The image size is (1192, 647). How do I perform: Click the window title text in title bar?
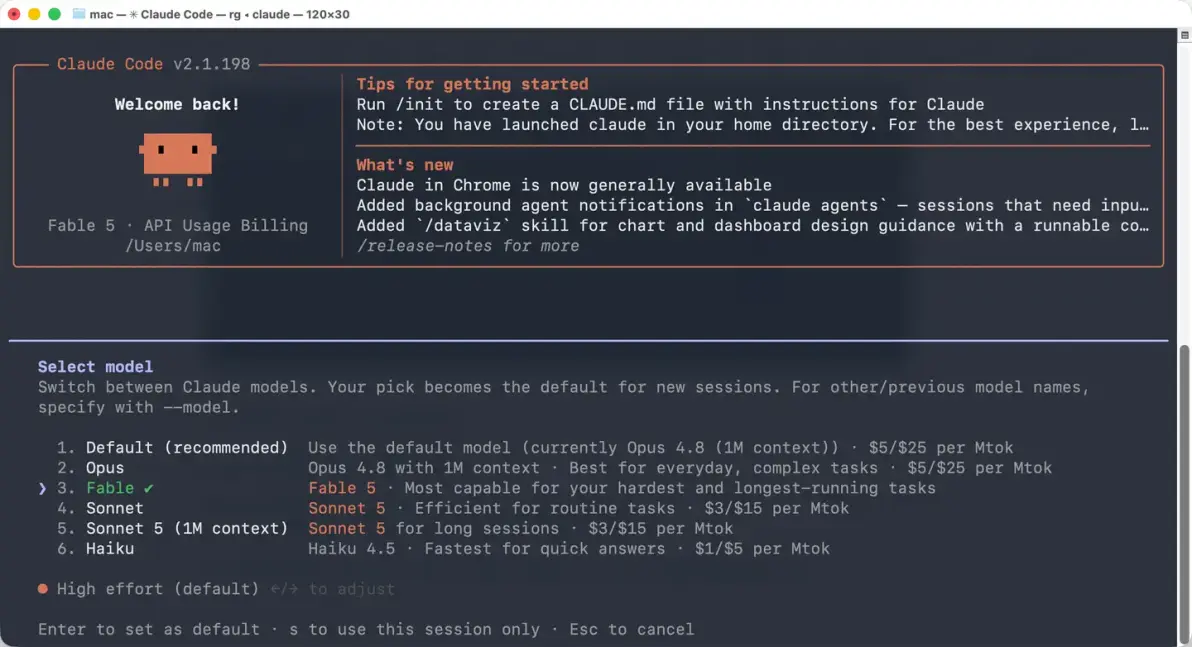tap(220, 14)
